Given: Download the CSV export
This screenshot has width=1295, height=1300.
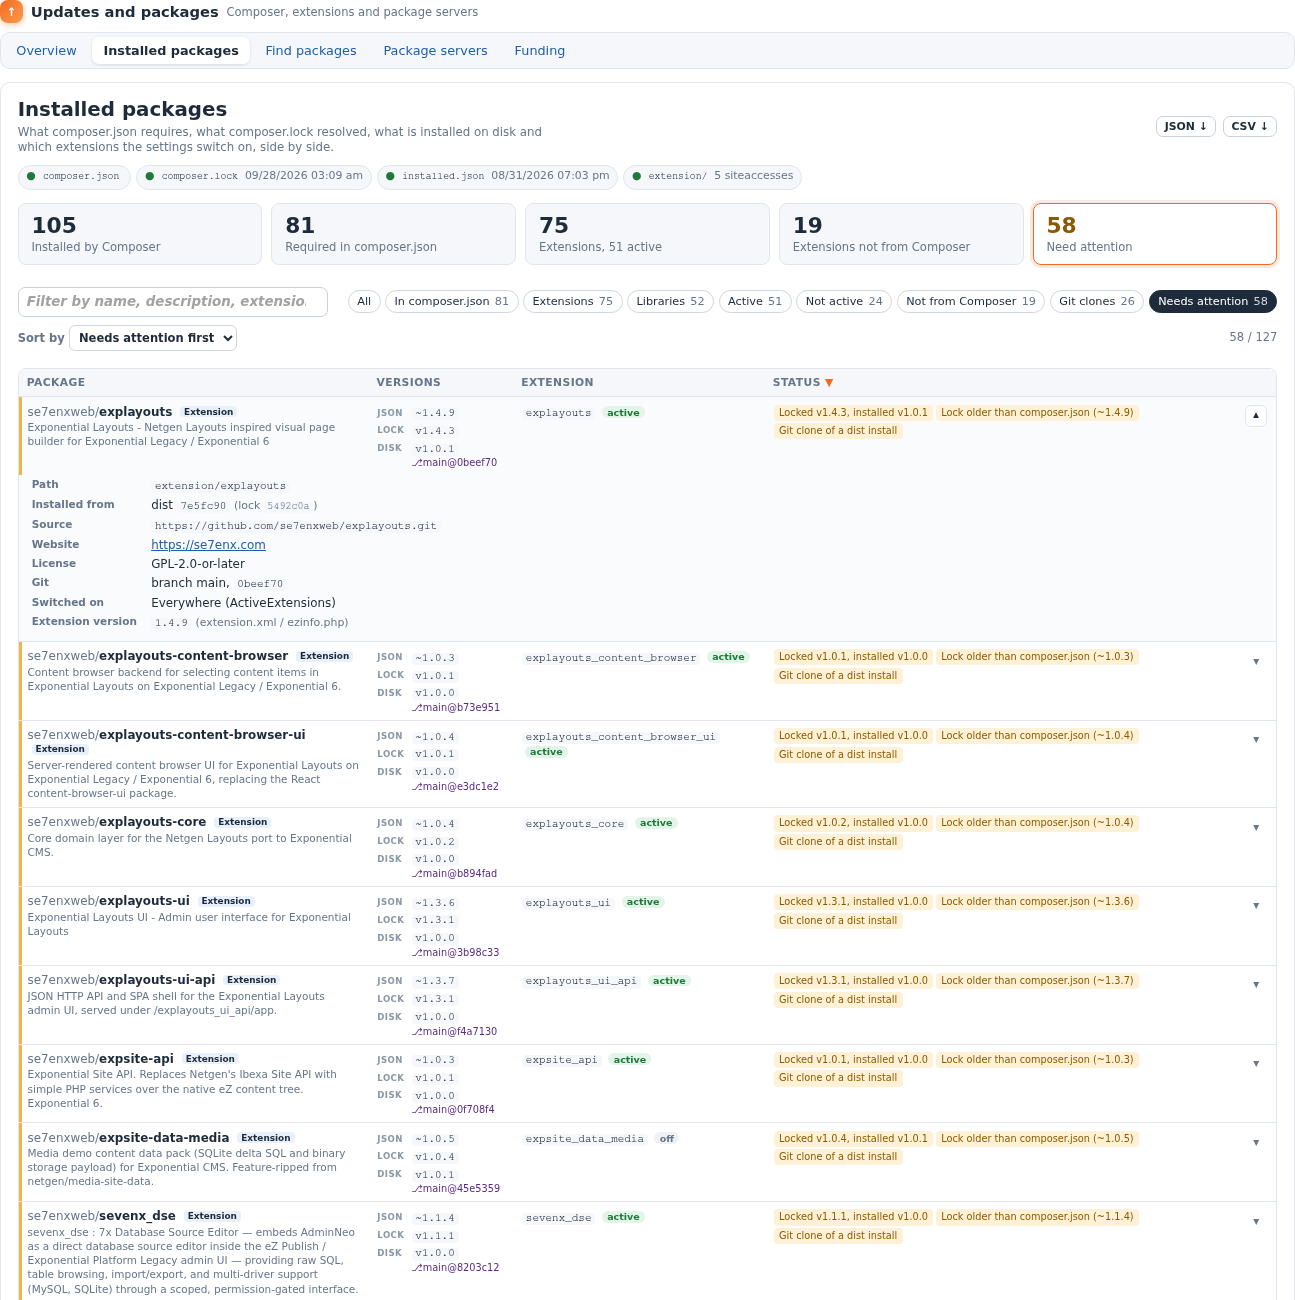Looking at the screenshot, I should tap(1250, 126).
